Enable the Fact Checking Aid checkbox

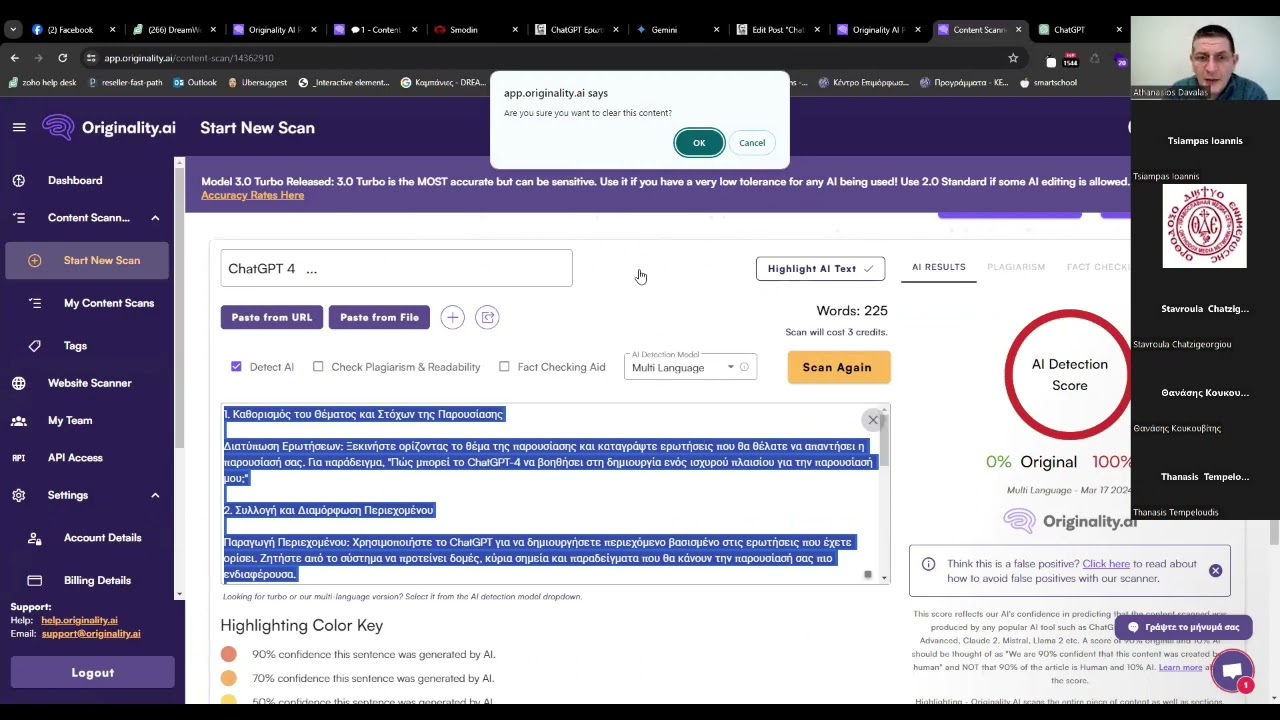[x=504, y=367]
